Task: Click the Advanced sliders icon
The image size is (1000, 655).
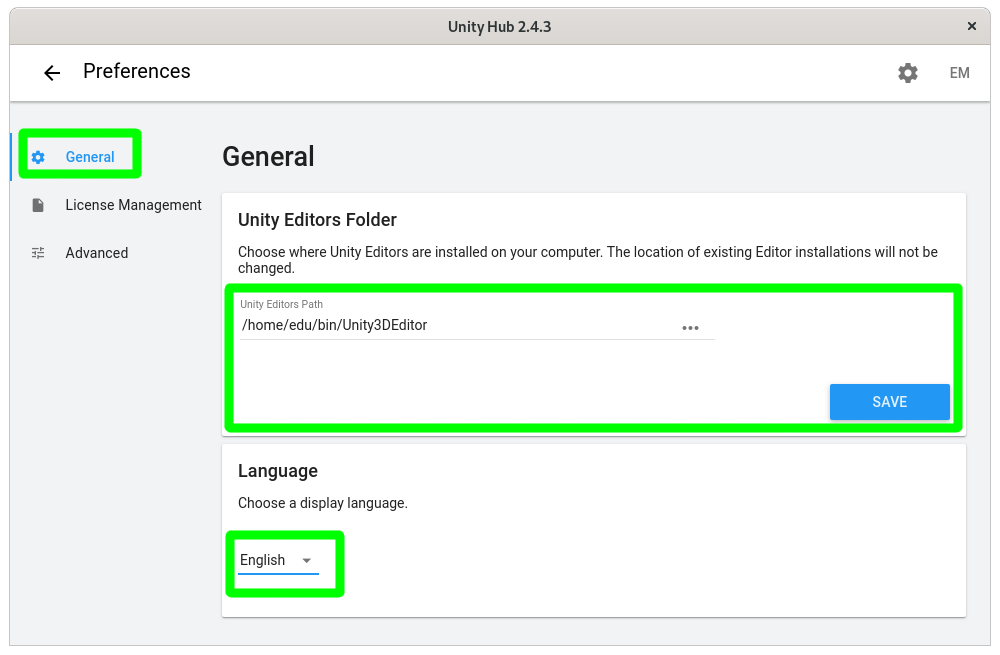Action: click(x=38, y=253)
